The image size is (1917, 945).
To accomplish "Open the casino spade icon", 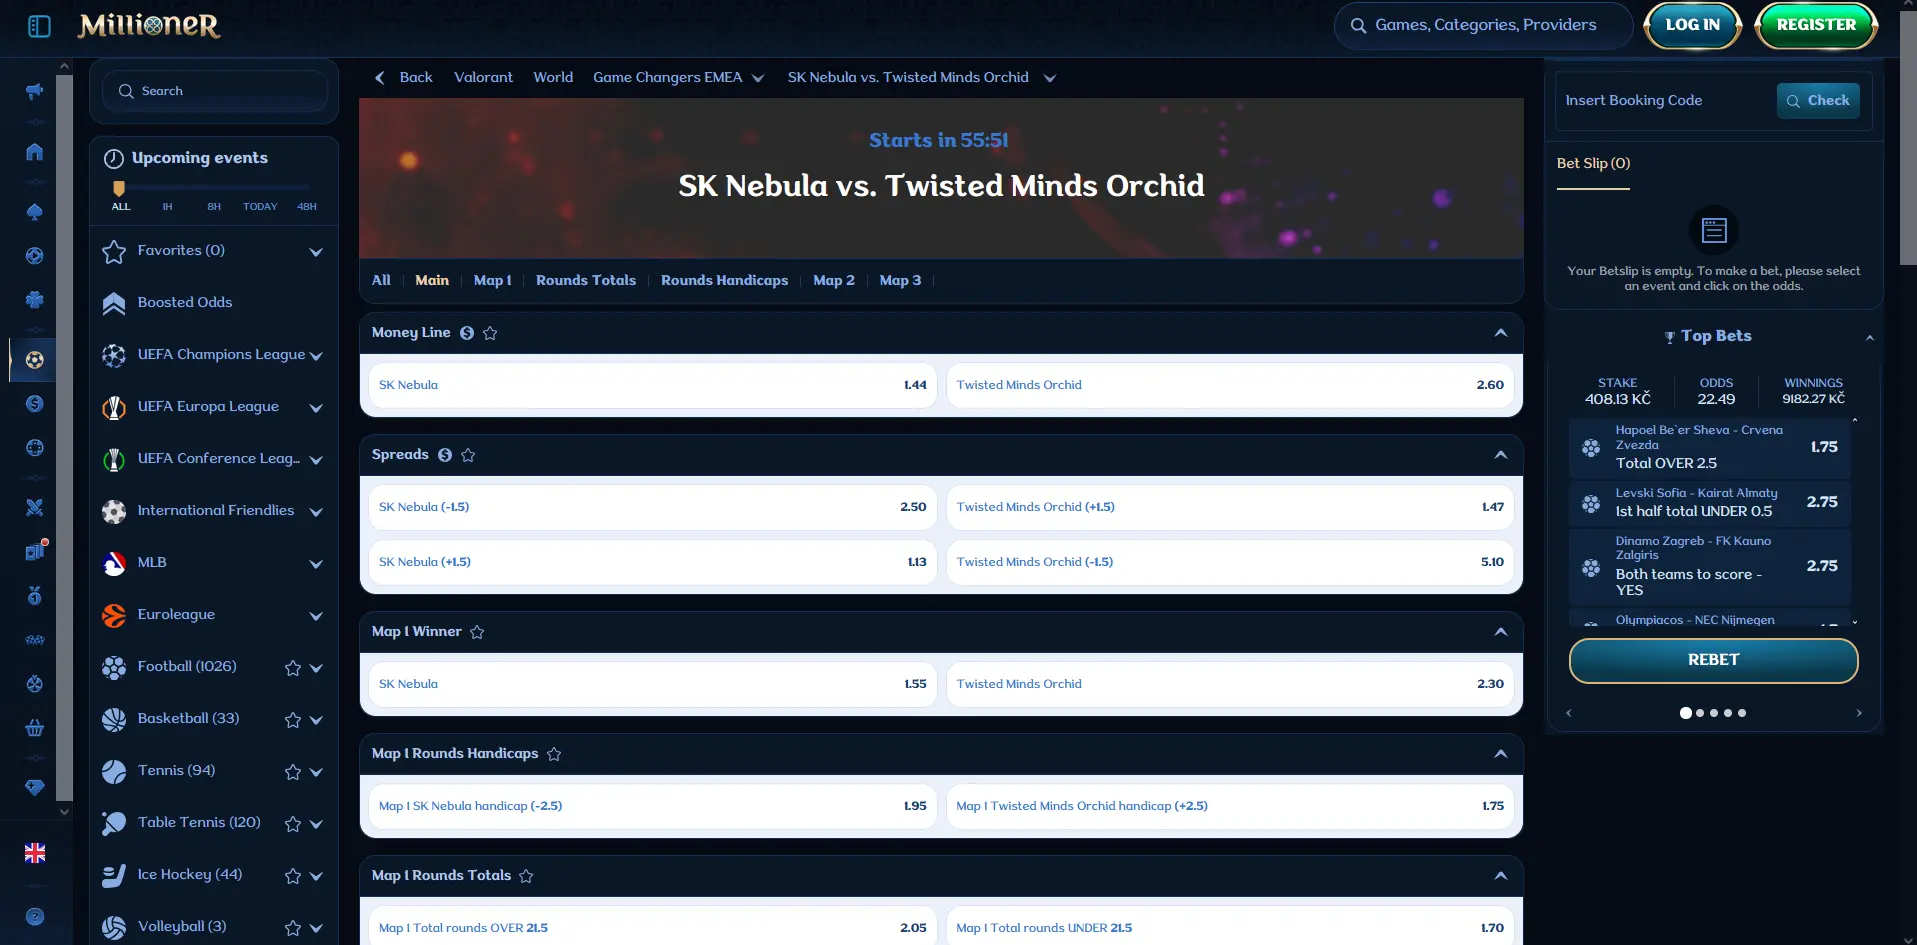I will [35, 212].
